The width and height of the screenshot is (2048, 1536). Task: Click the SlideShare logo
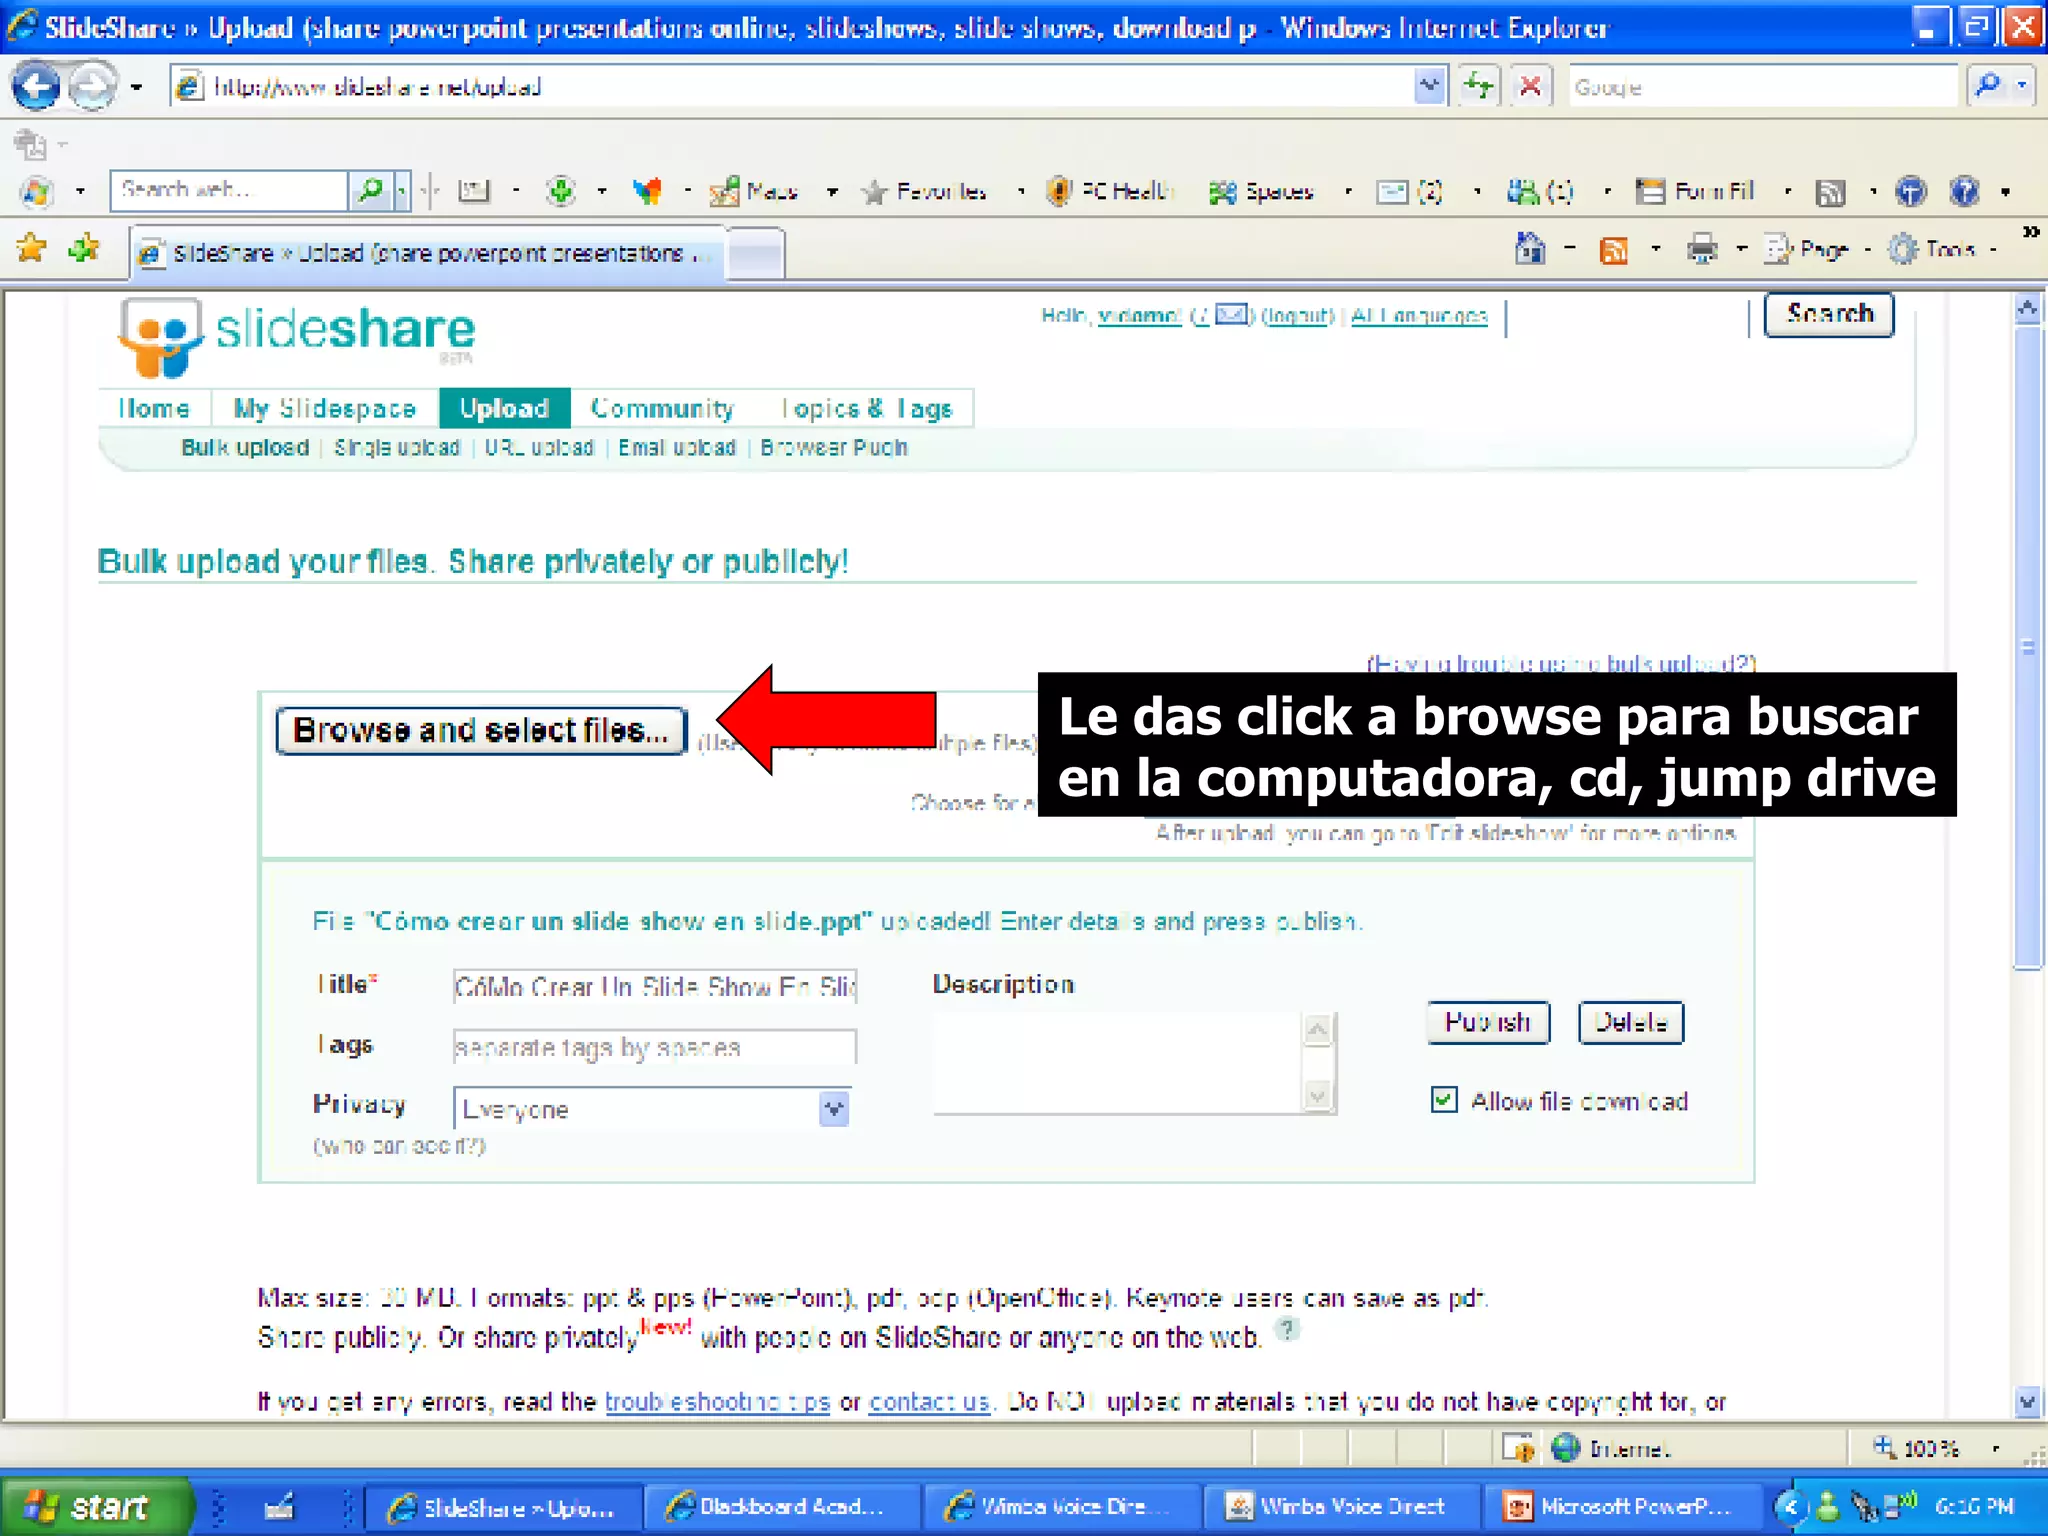pyautogui.click(x=296, y=338)
